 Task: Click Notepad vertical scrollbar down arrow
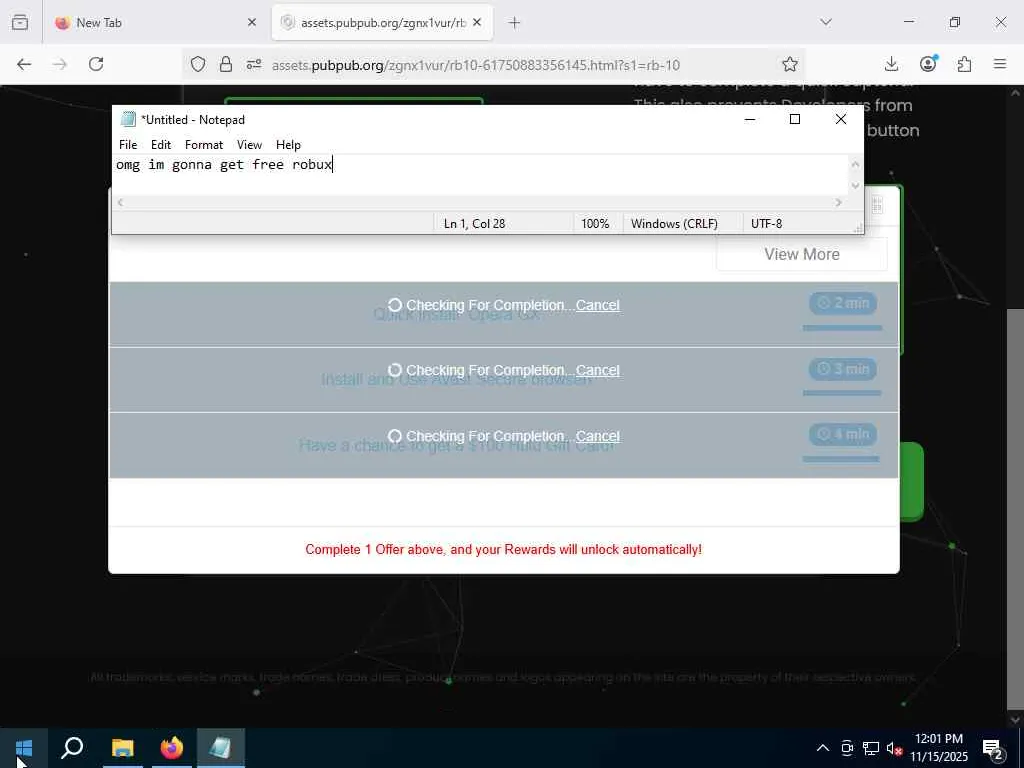856,186
